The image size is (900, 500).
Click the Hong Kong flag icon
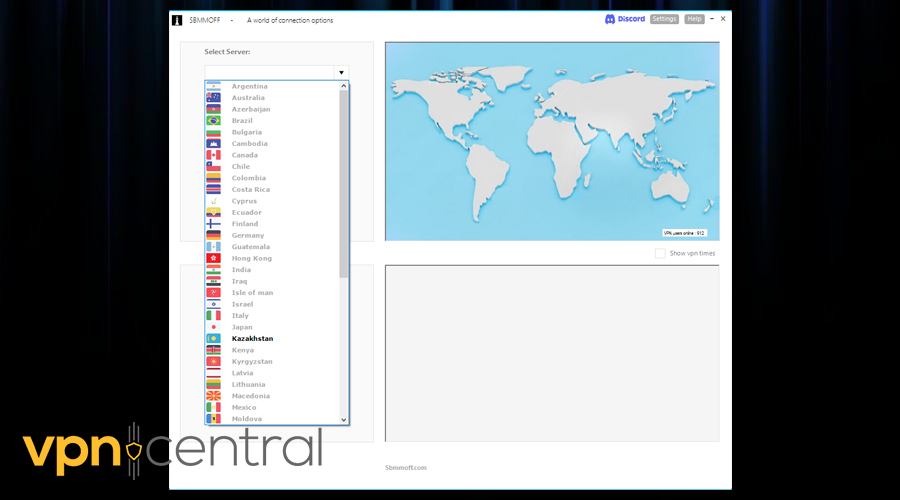[213, 258]
